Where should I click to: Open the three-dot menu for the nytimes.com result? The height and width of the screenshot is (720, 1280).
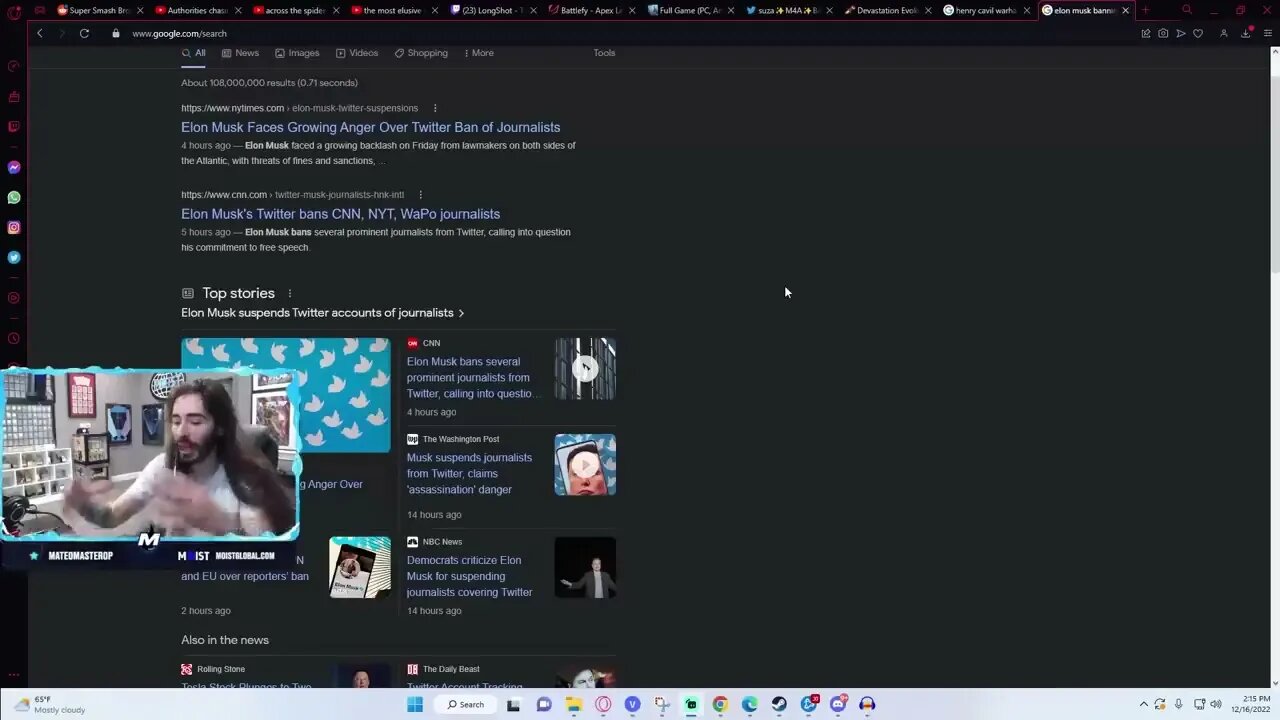[434, 108]
